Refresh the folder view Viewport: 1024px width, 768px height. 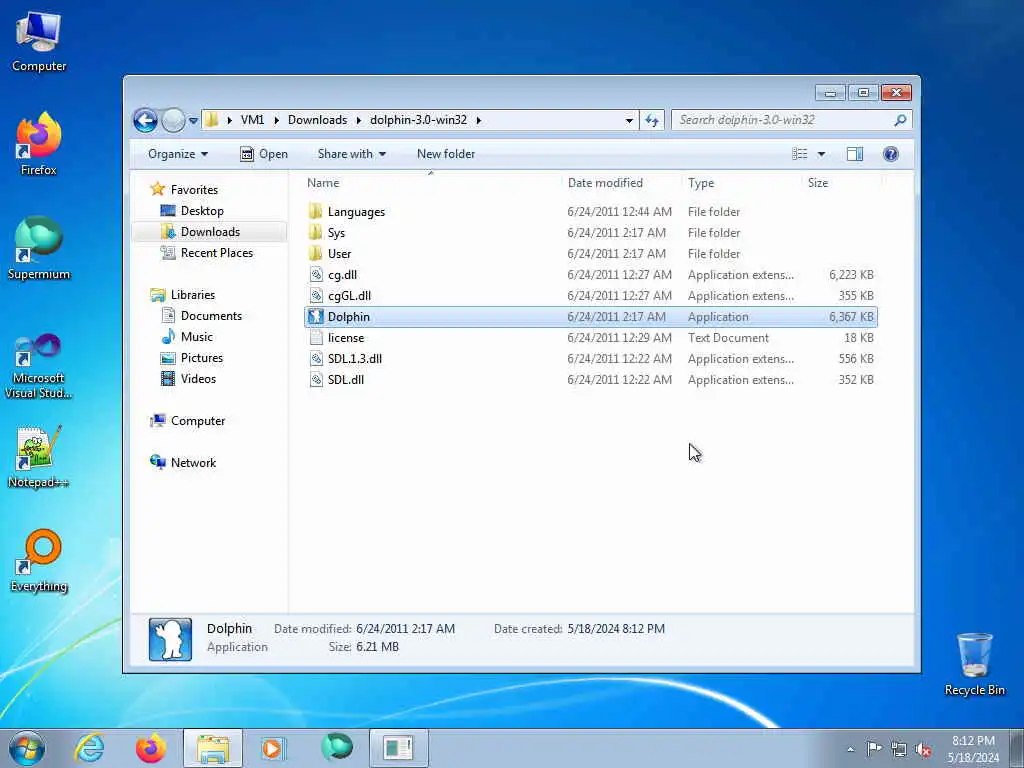point(652,120)
